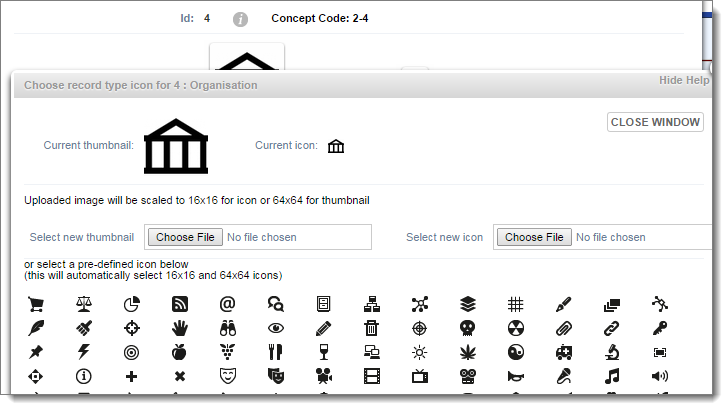Open the info icon beside Id 4

click(240, 19)
